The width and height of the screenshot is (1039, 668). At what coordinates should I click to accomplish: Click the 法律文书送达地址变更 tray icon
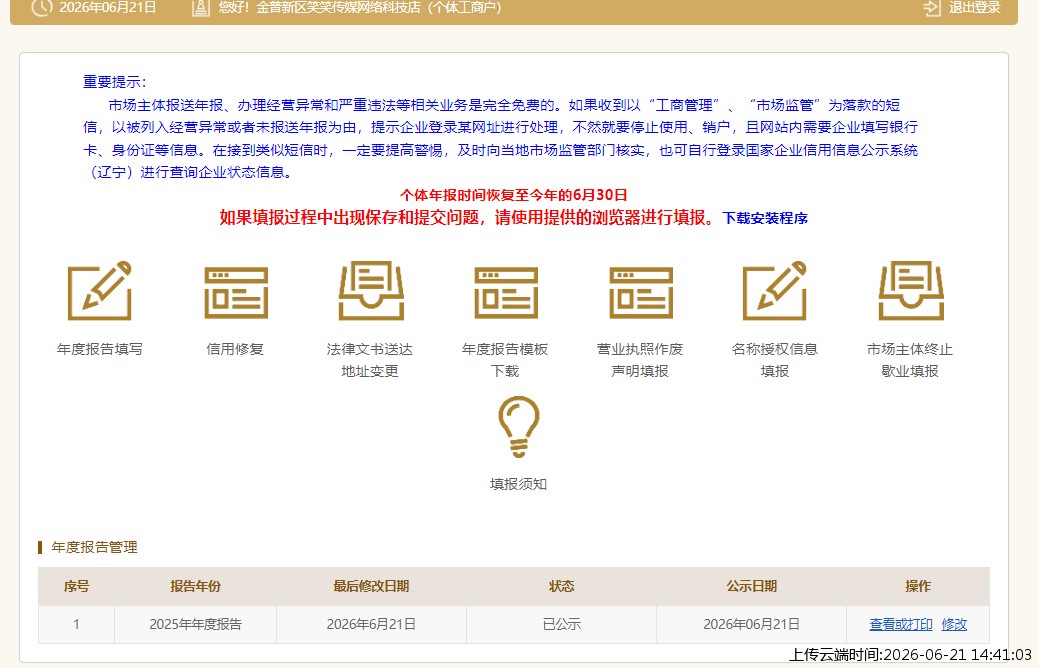(x=371, y=291)
